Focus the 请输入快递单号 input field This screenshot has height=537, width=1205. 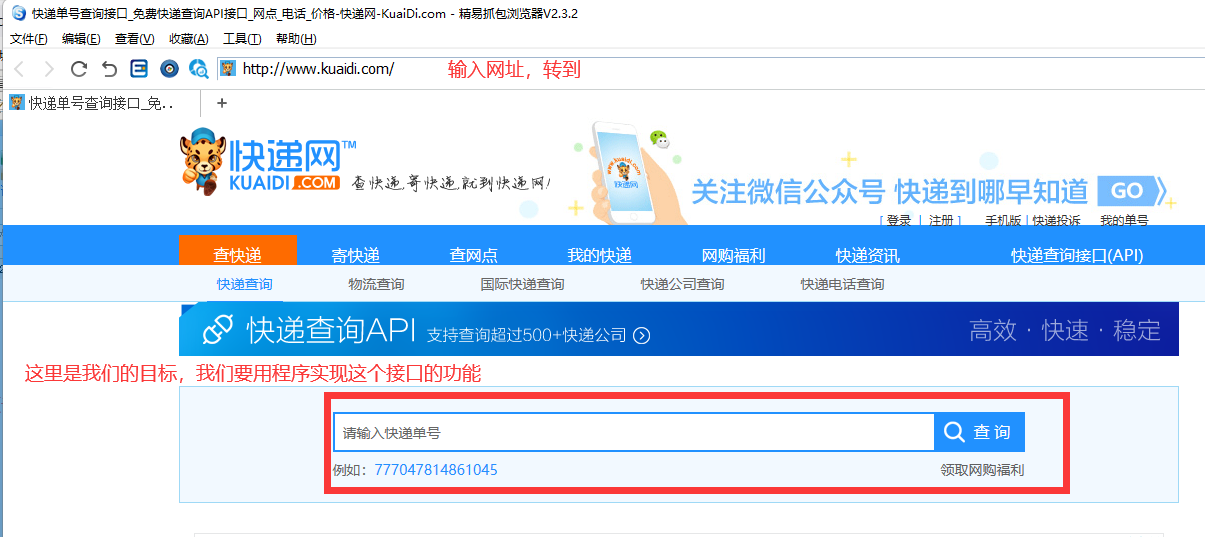pos(633,433)
